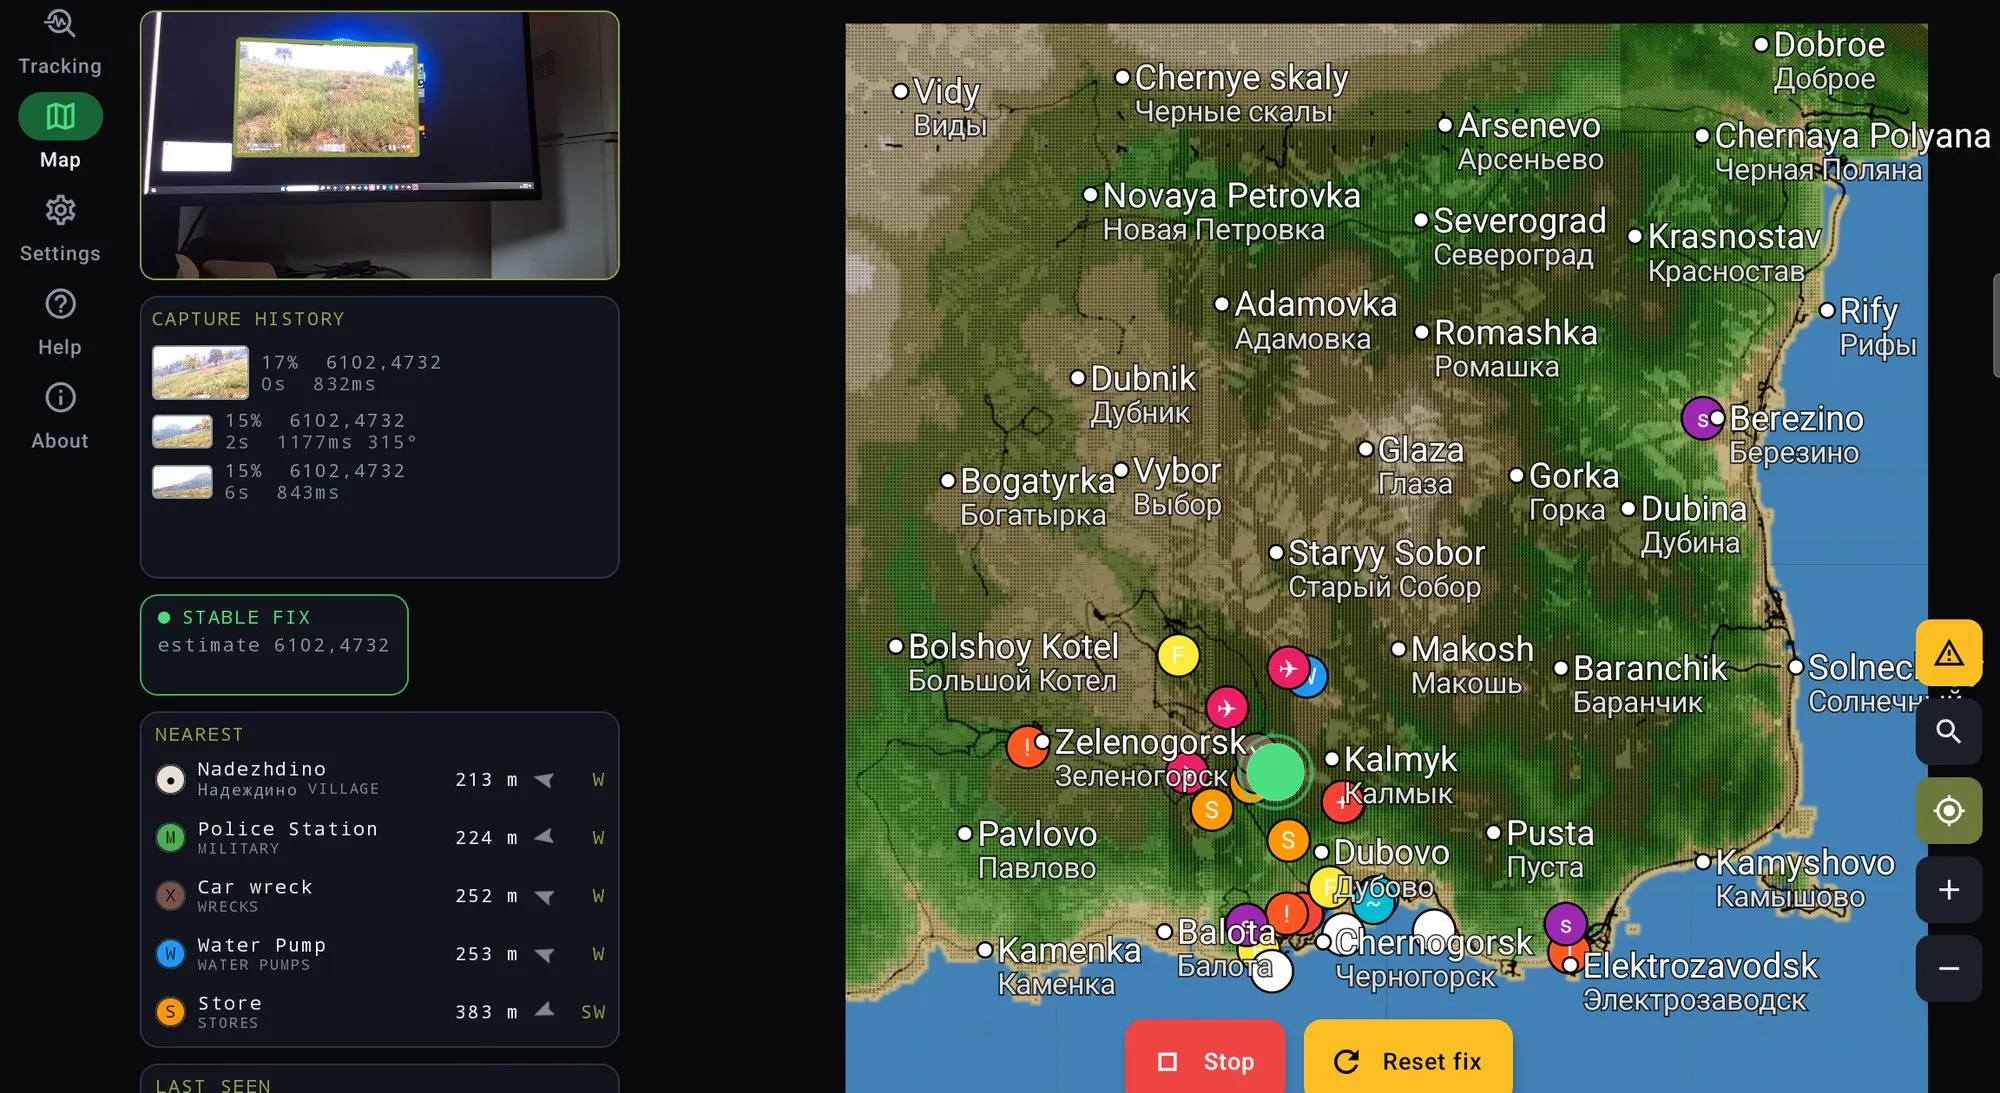The image size is (2000, 1093).
Task: Click the live camera preview thumbnail
Action: click(380, 145)
